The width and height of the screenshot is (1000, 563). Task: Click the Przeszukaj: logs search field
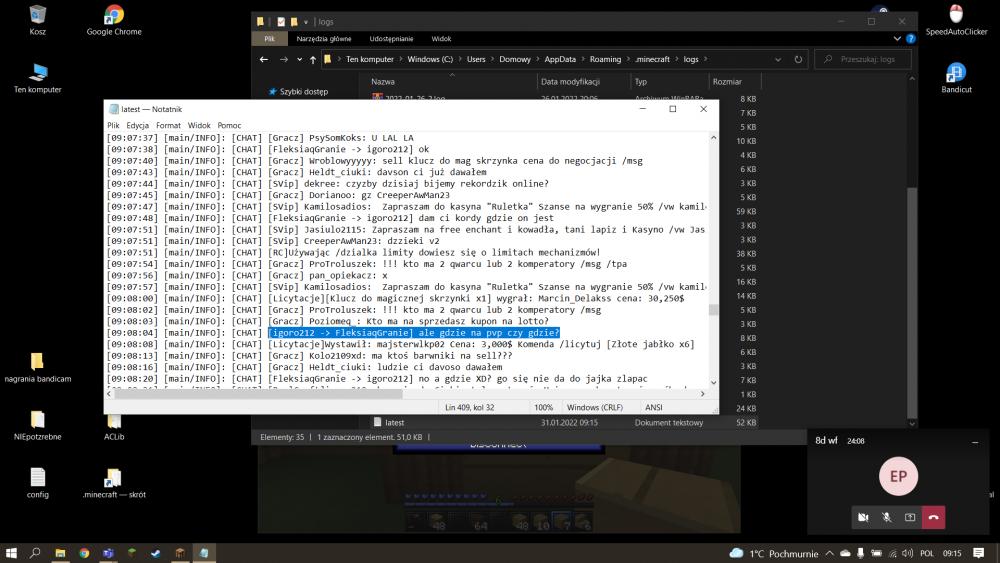tap(870, 60)
